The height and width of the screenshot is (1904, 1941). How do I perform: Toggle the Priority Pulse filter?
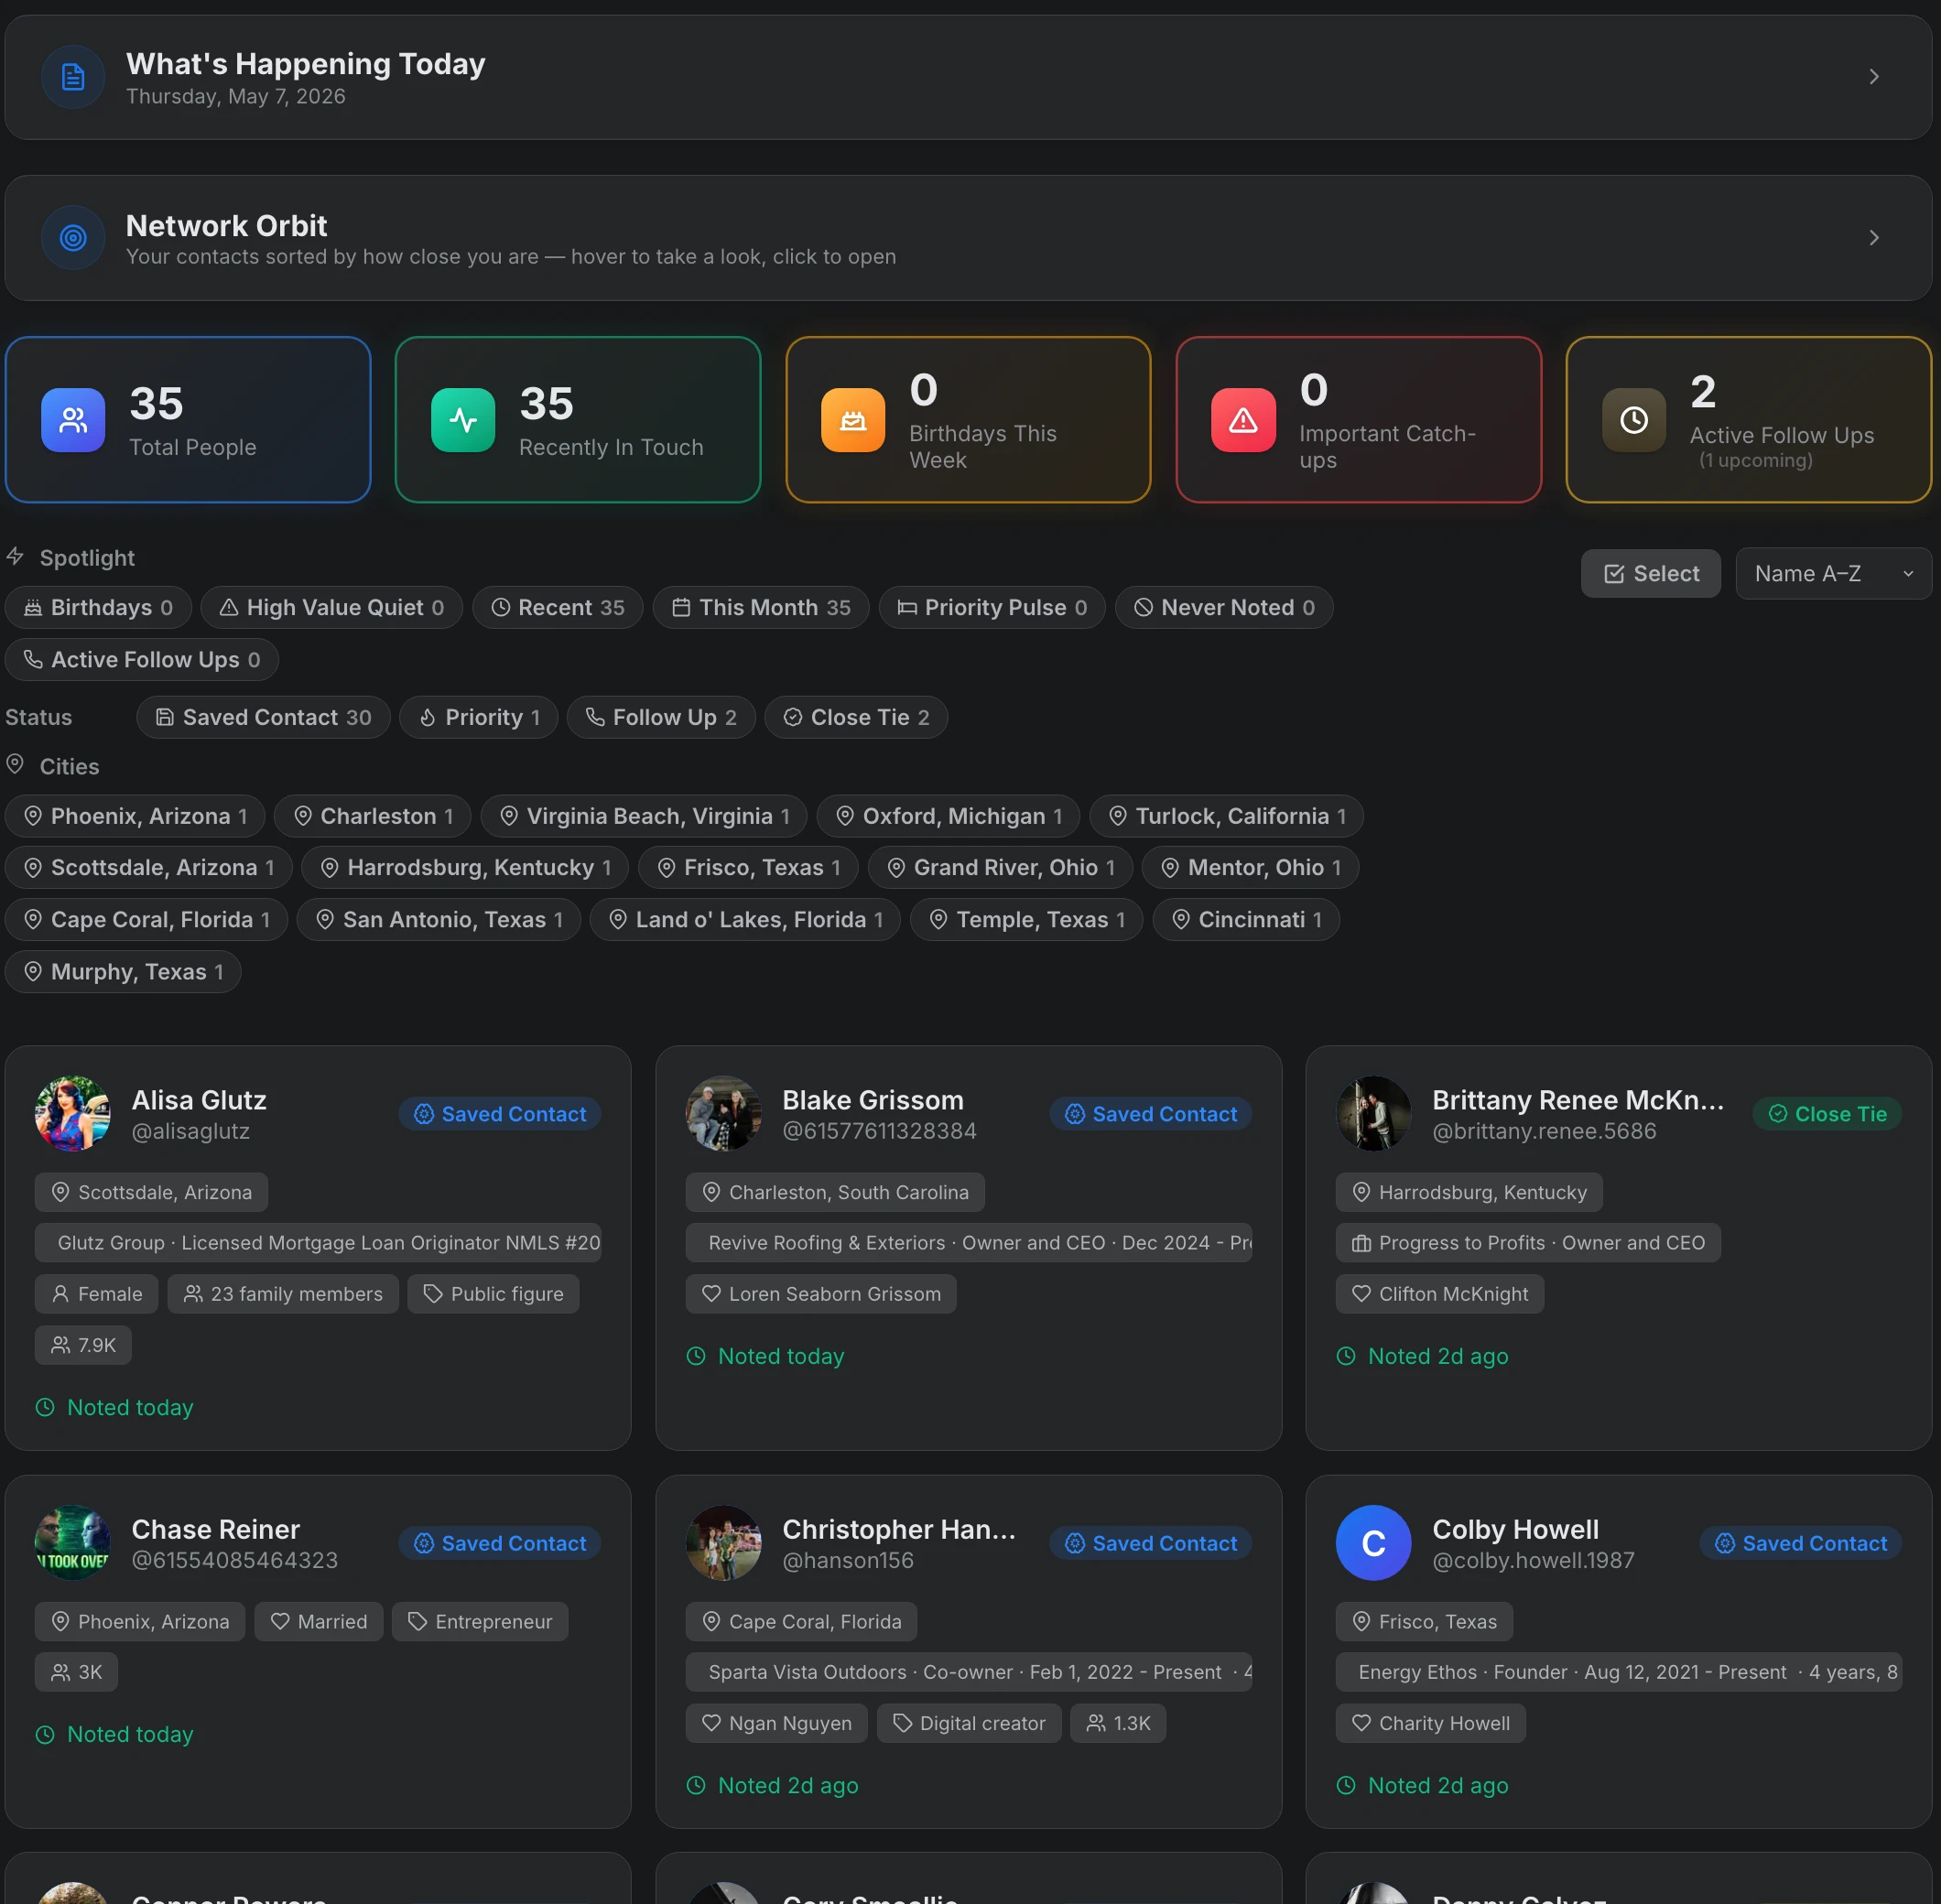(992, 607)
